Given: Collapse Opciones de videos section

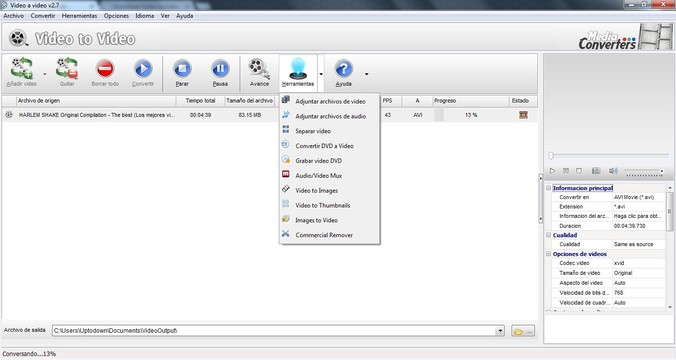Looking at the screenshot, I should pyautogui.click(x=549, y=254).
